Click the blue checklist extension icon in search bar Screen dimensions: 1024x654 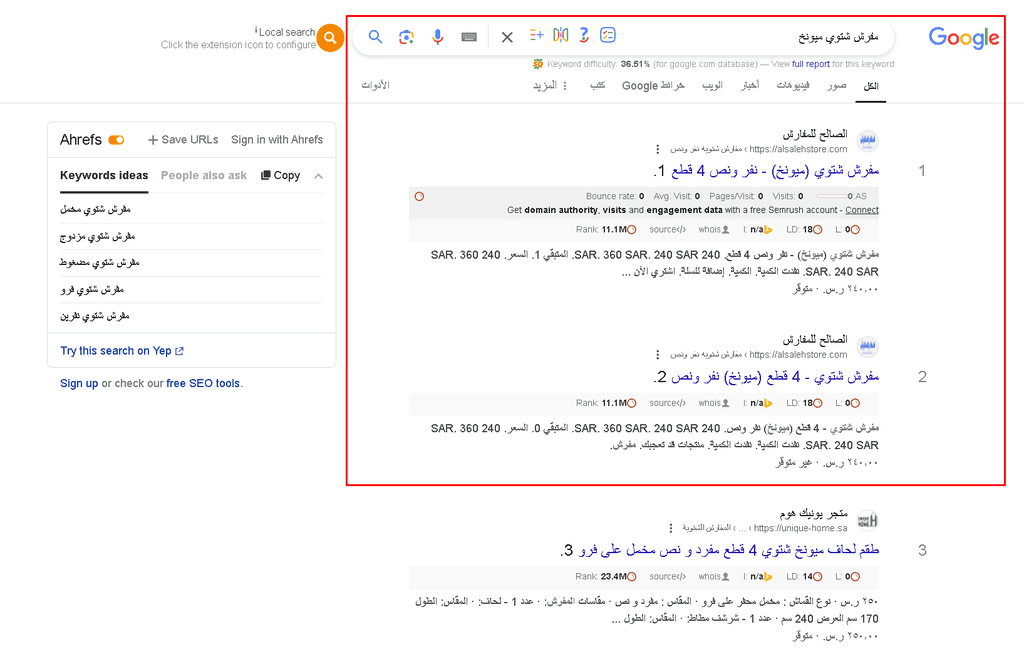(x=607, y=35)
